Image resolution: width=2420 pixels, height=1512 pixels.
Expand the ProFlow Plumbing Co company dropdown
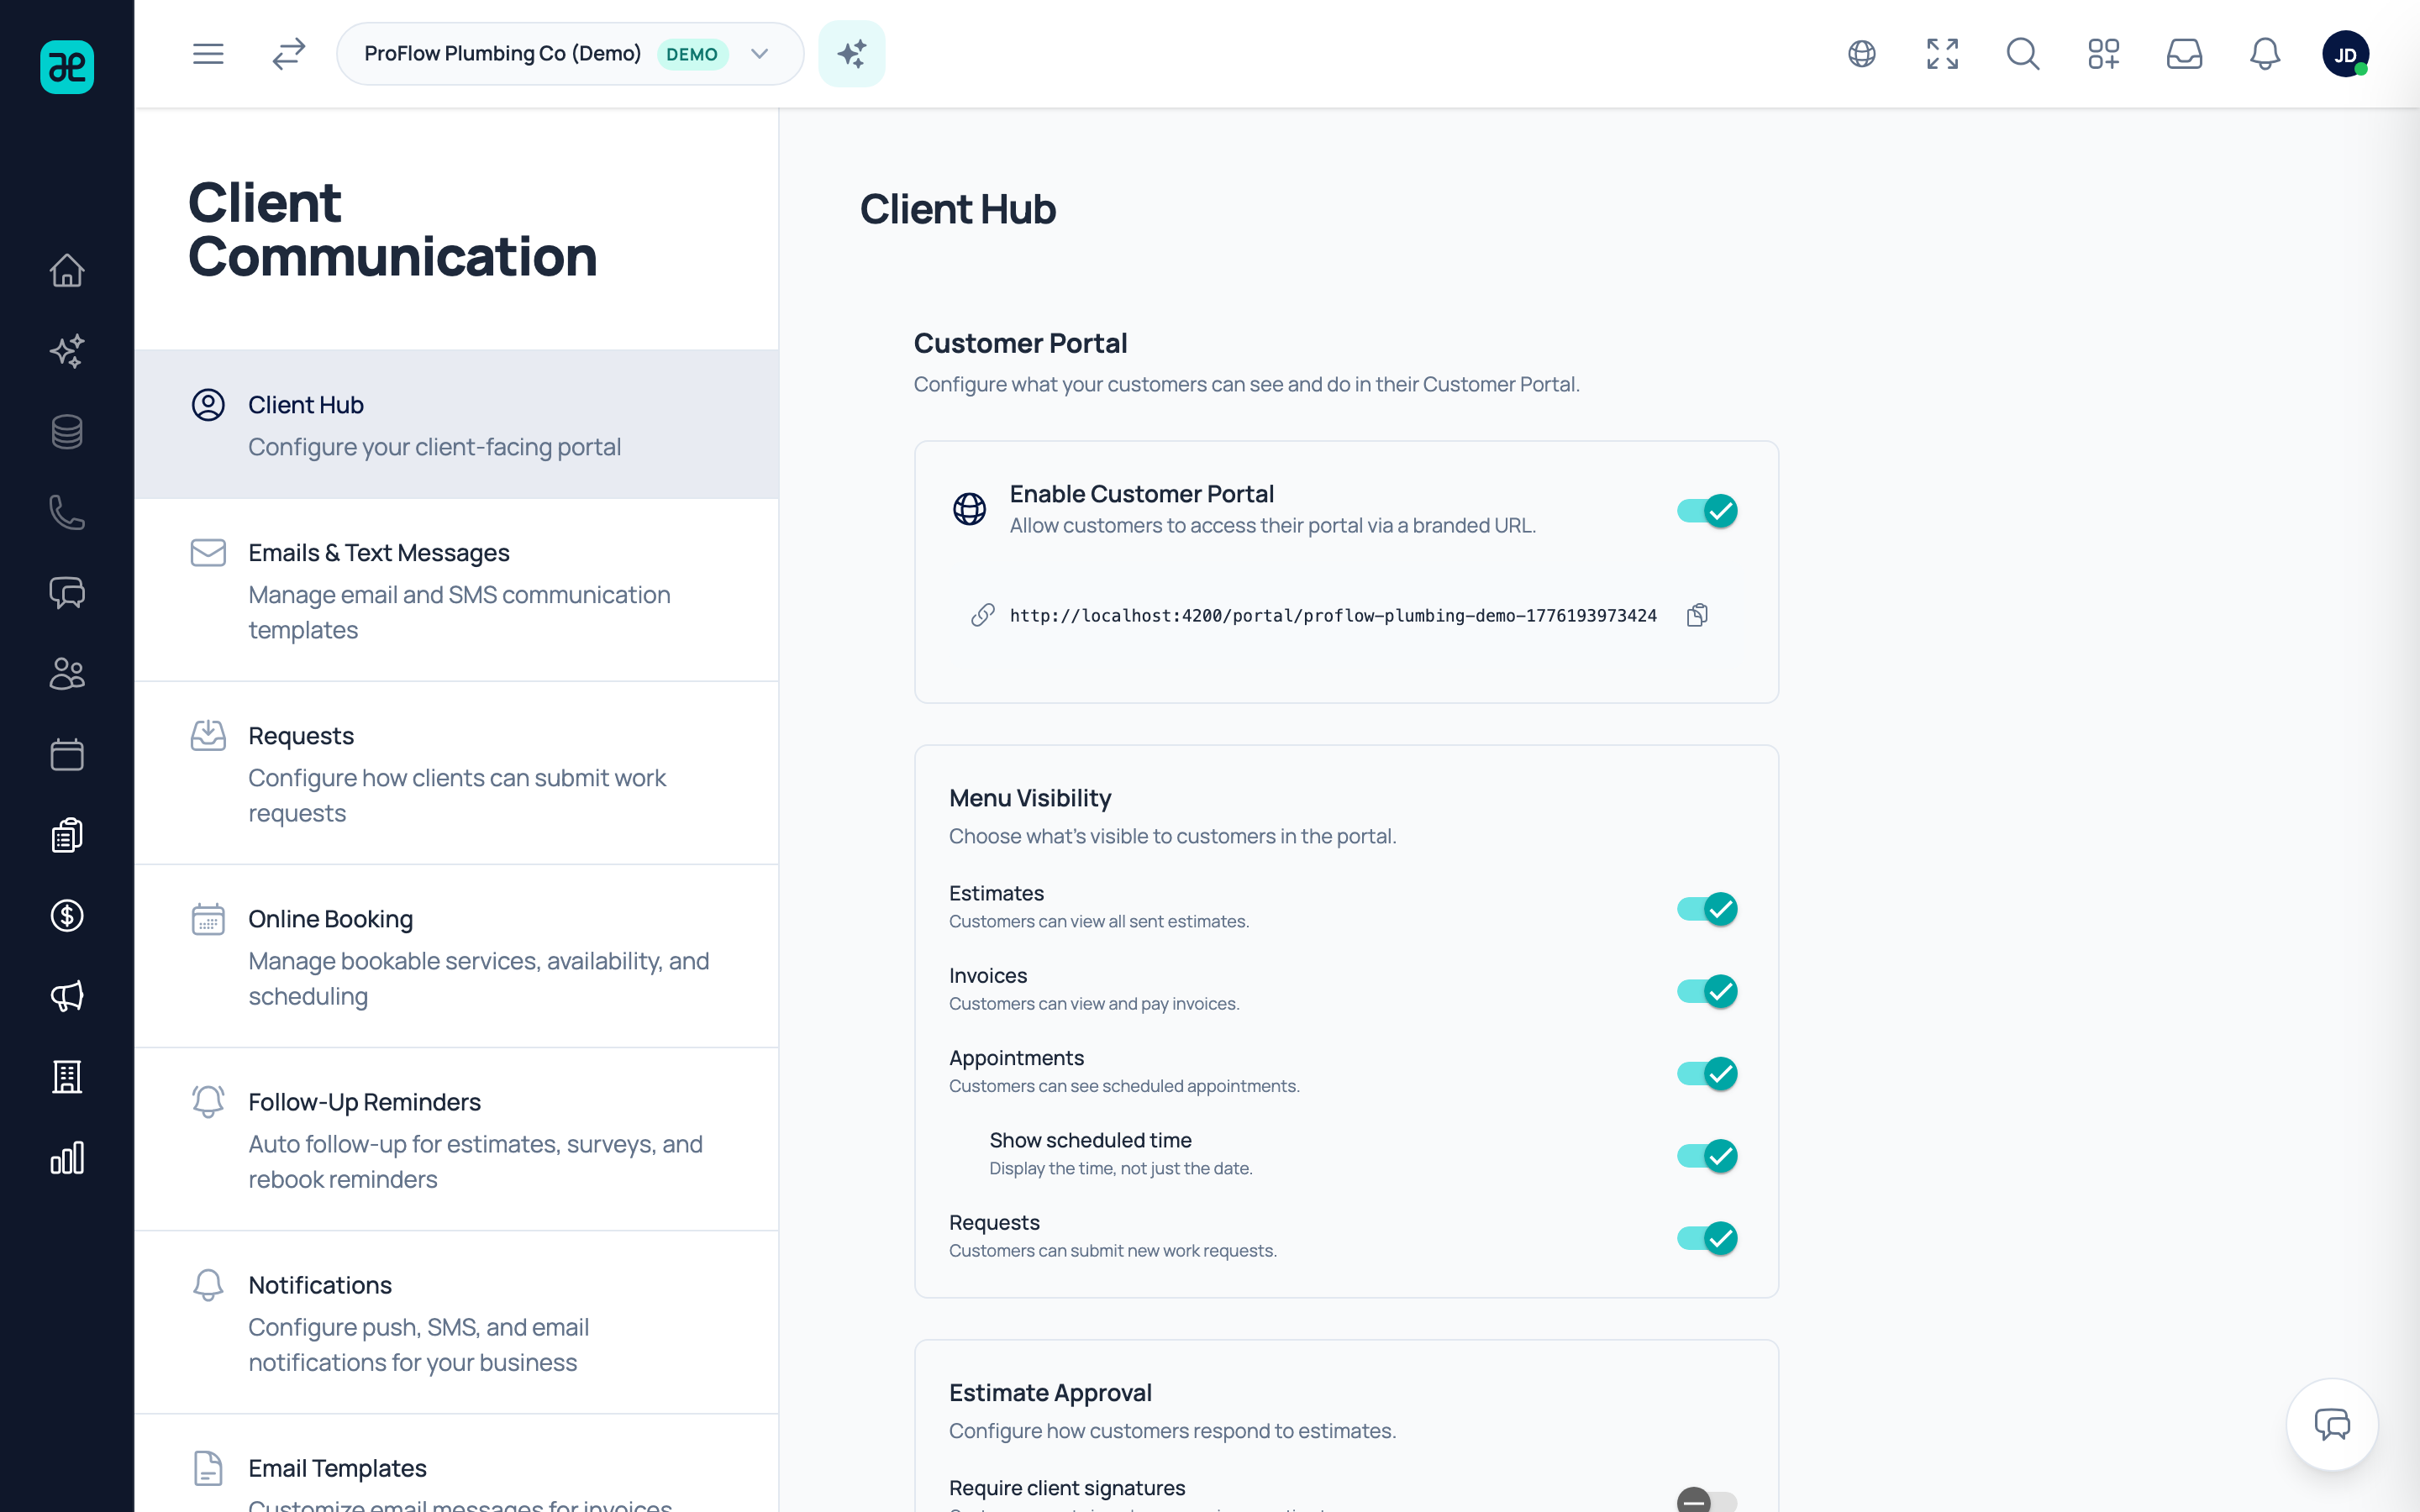(570, 54)
